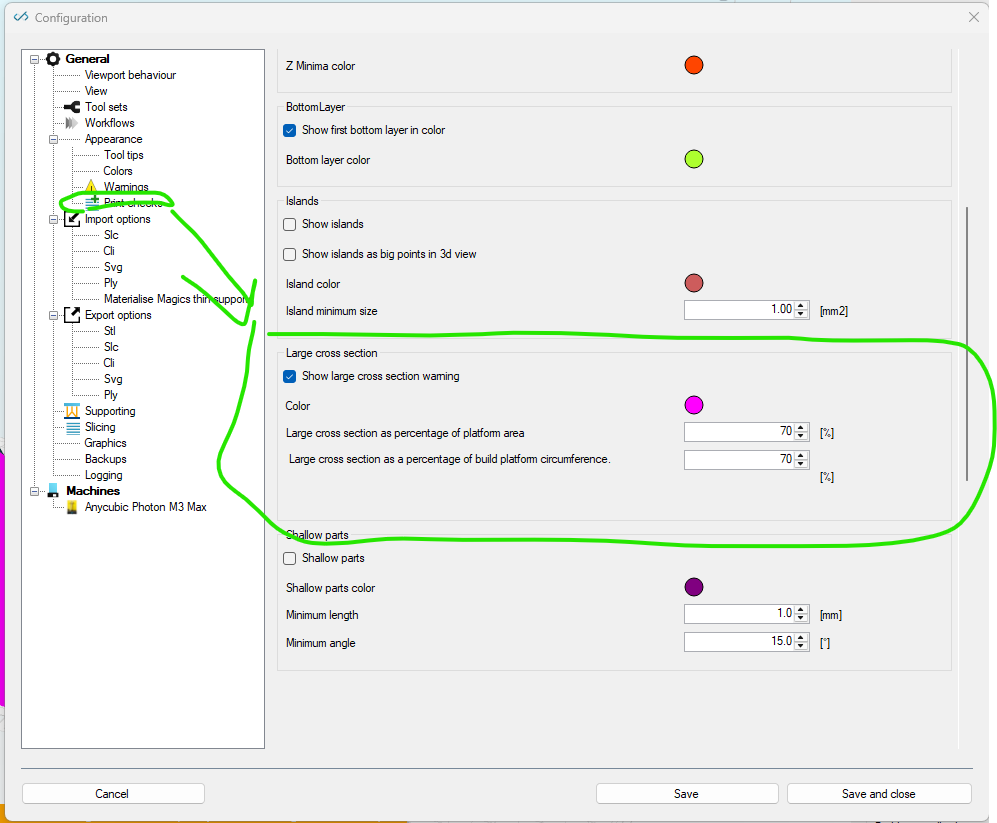Open Viewport behaviour settings page
Screen dimensions: 997x823
click(130, 75)
